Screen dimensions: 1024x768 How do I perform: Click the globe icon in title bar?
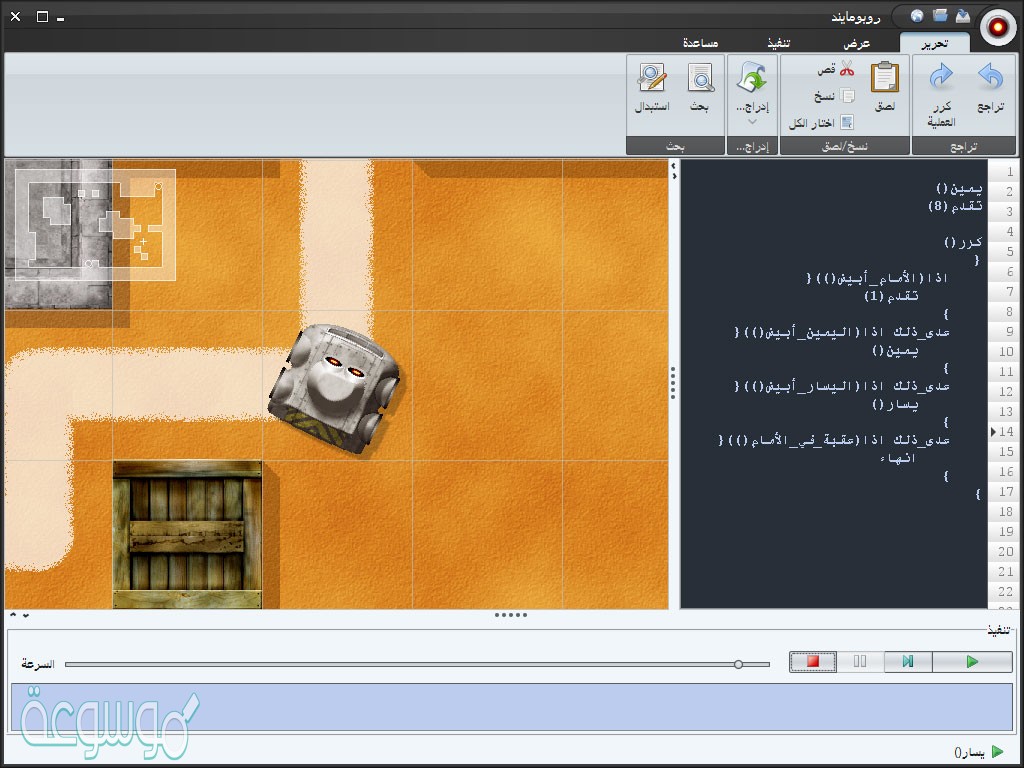pos(917,16)
